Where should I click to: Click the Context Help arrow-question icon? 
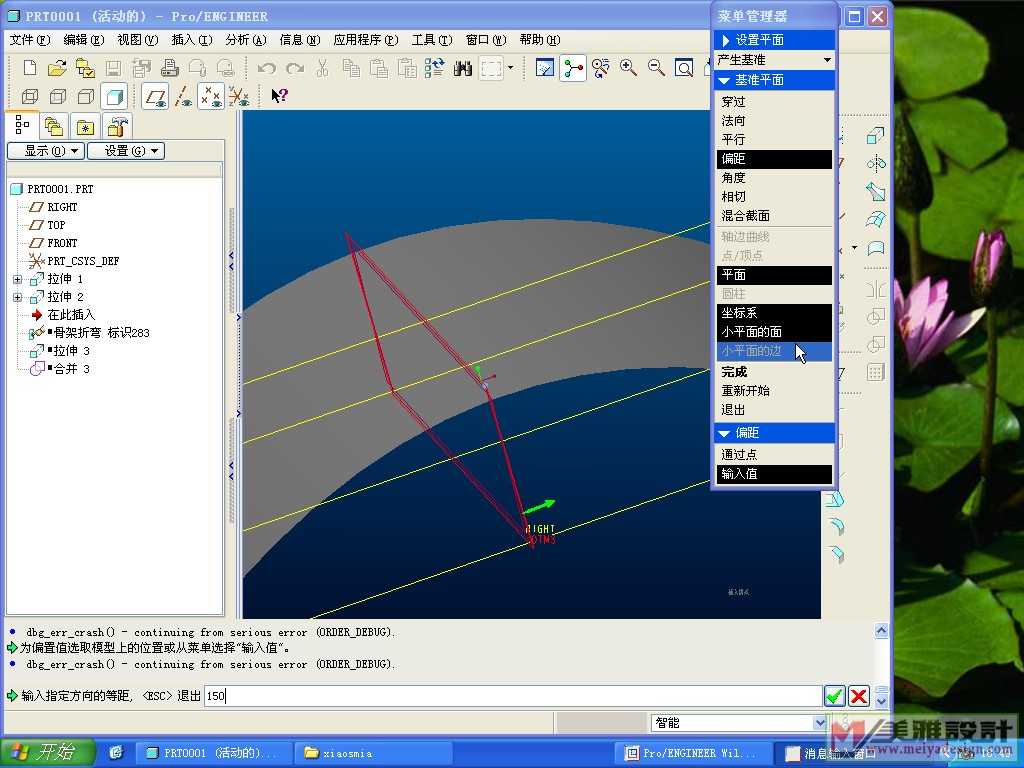coord(279,96)
